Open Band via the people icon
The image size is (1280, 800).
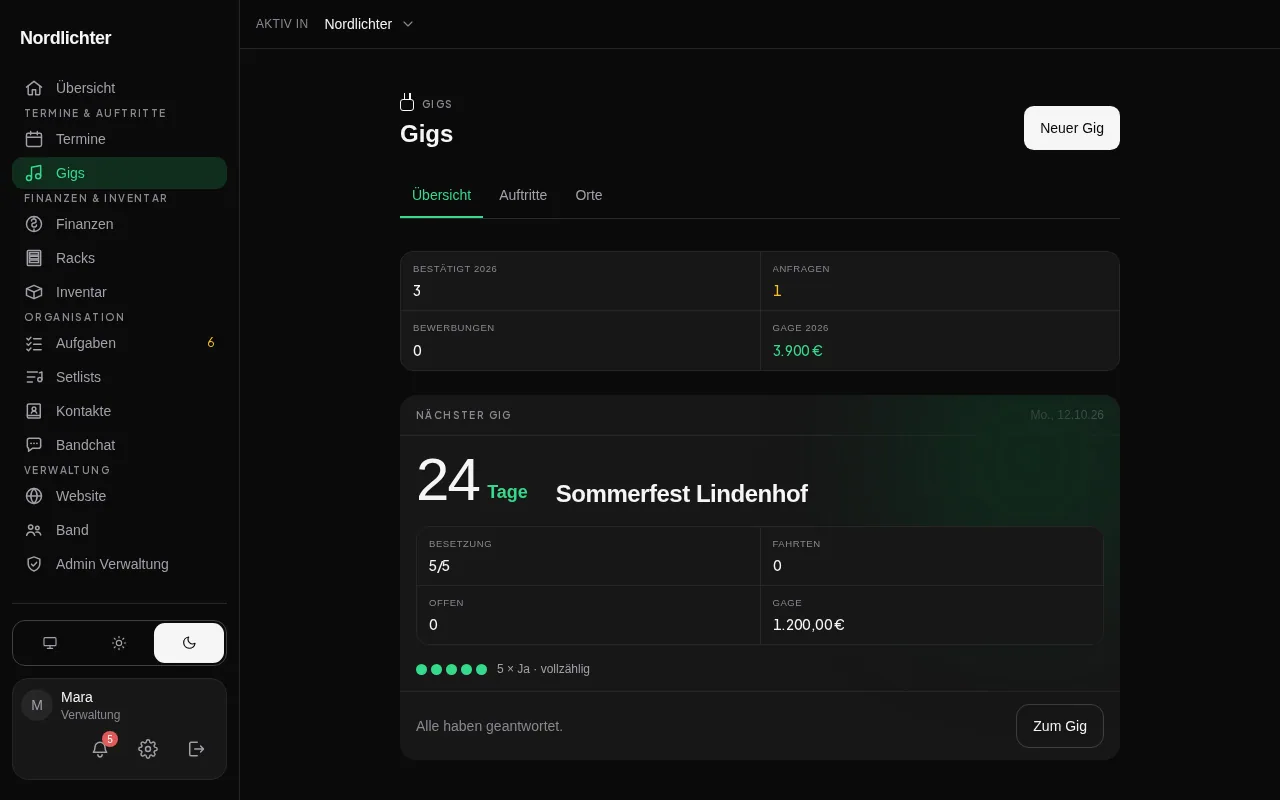click(x=34, y=530)
